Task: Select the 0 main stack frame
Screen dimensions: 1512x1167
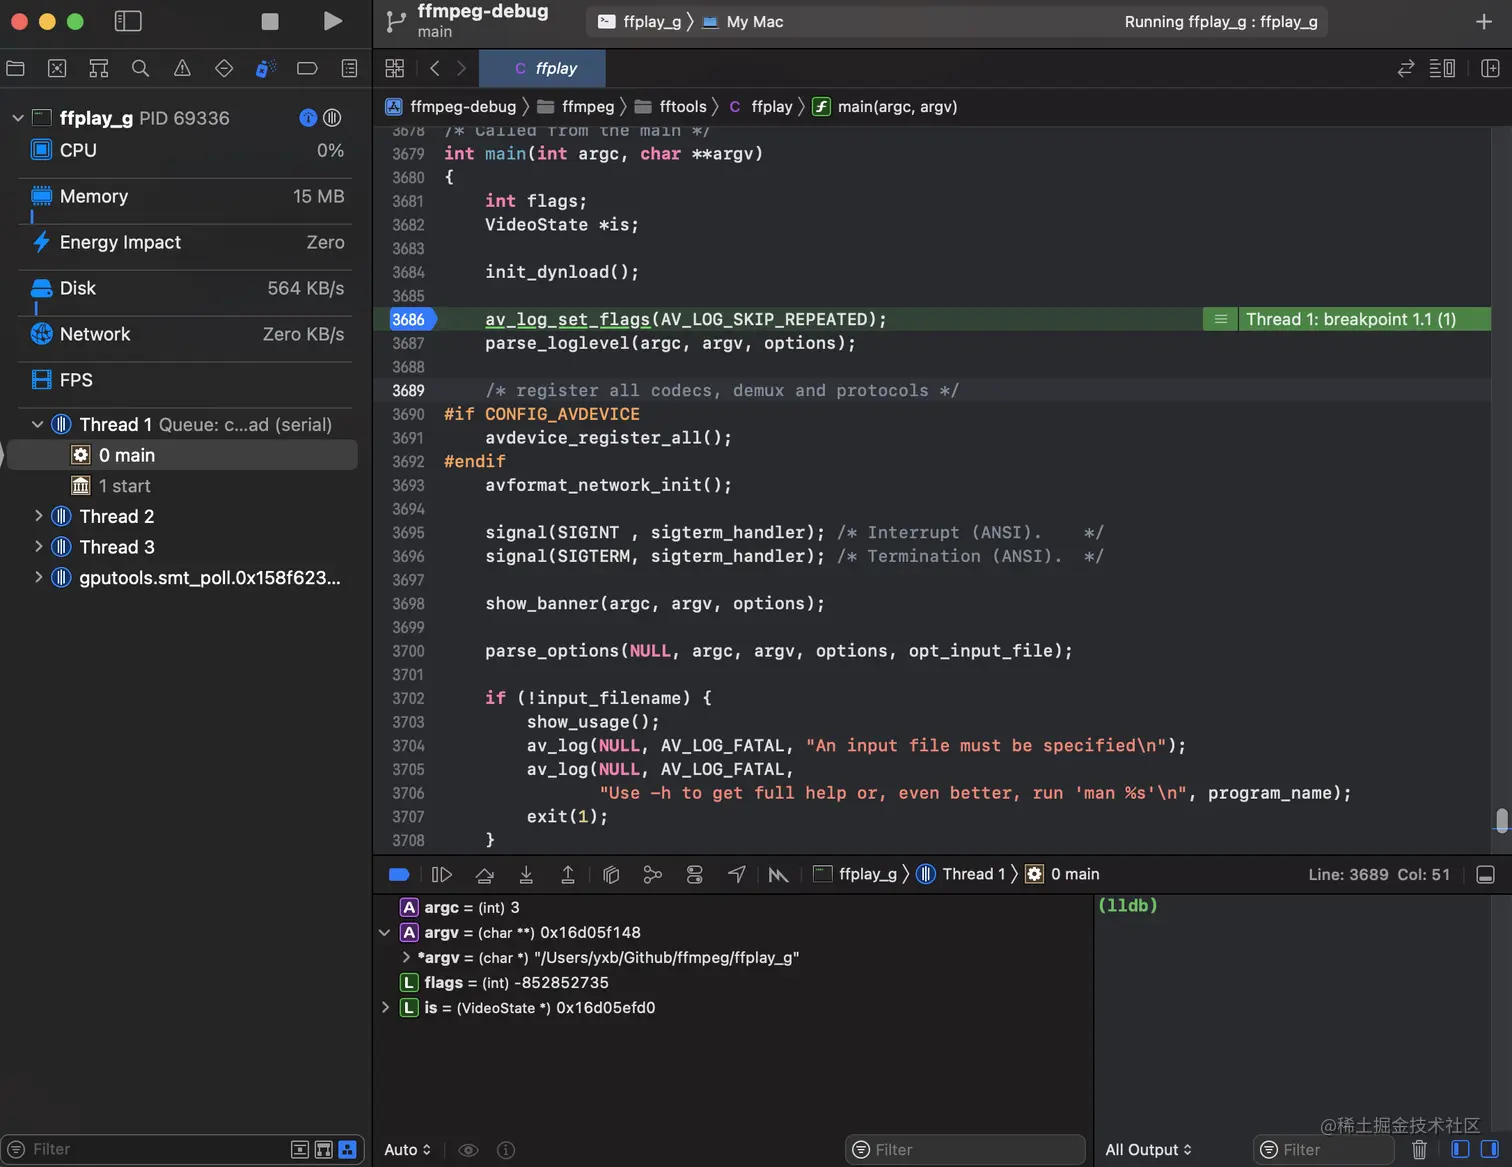Action: pos(182,455)
